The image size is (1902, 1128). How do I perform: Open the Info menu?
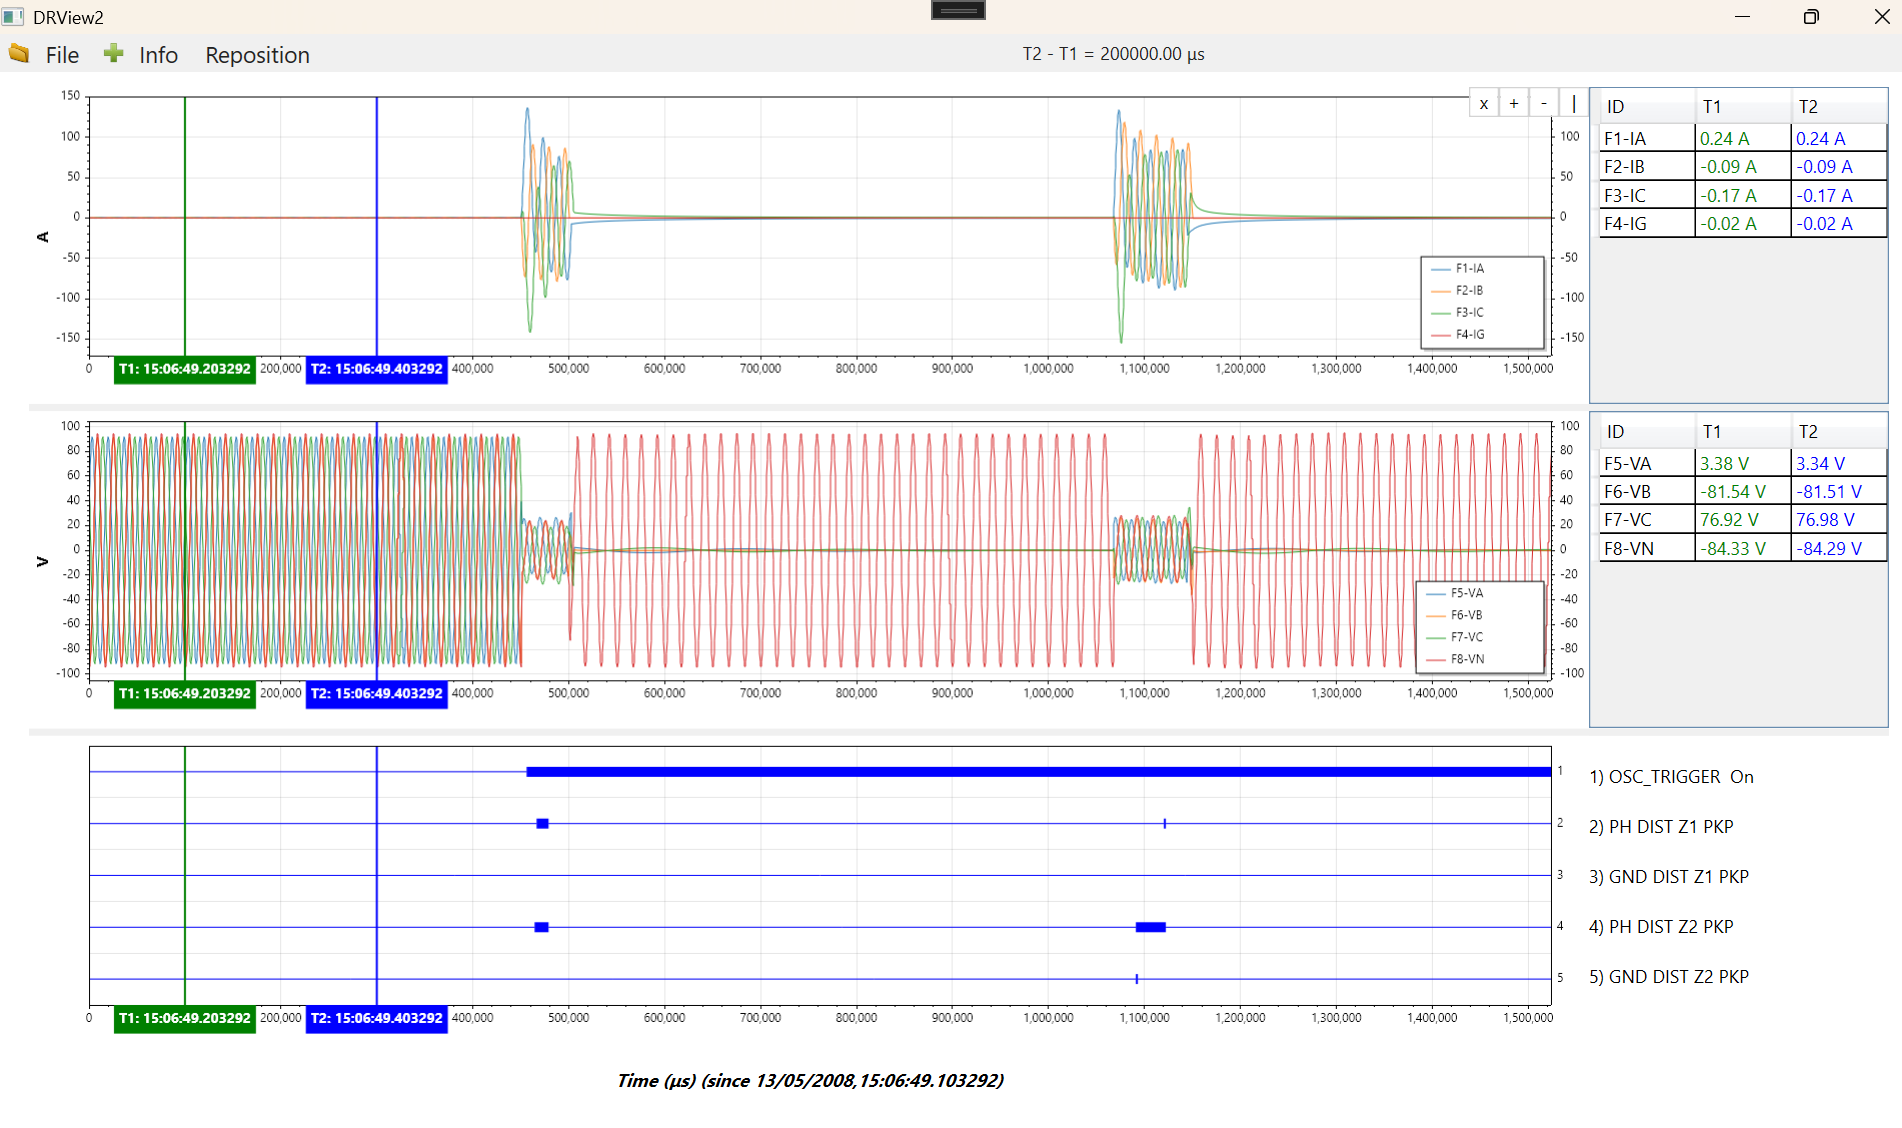[x=158, y=55]
